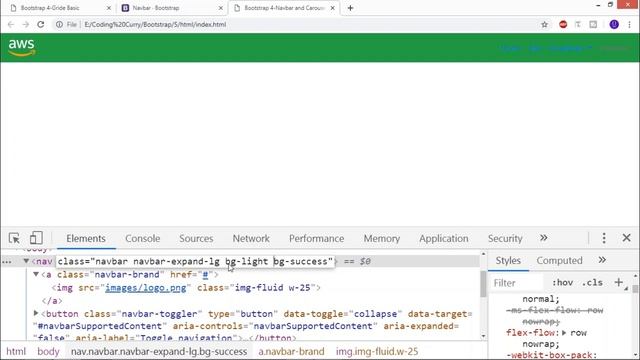Expand the navbar-toggler button node
The width and height of the screenshot is (640, 360).
36,313
